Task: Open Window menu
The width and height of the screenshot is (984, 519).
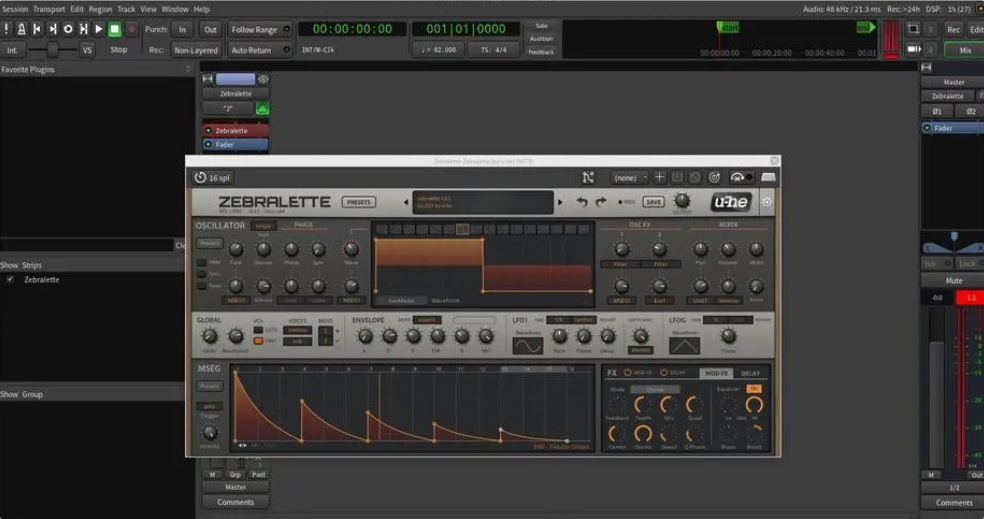Action: 175,9
